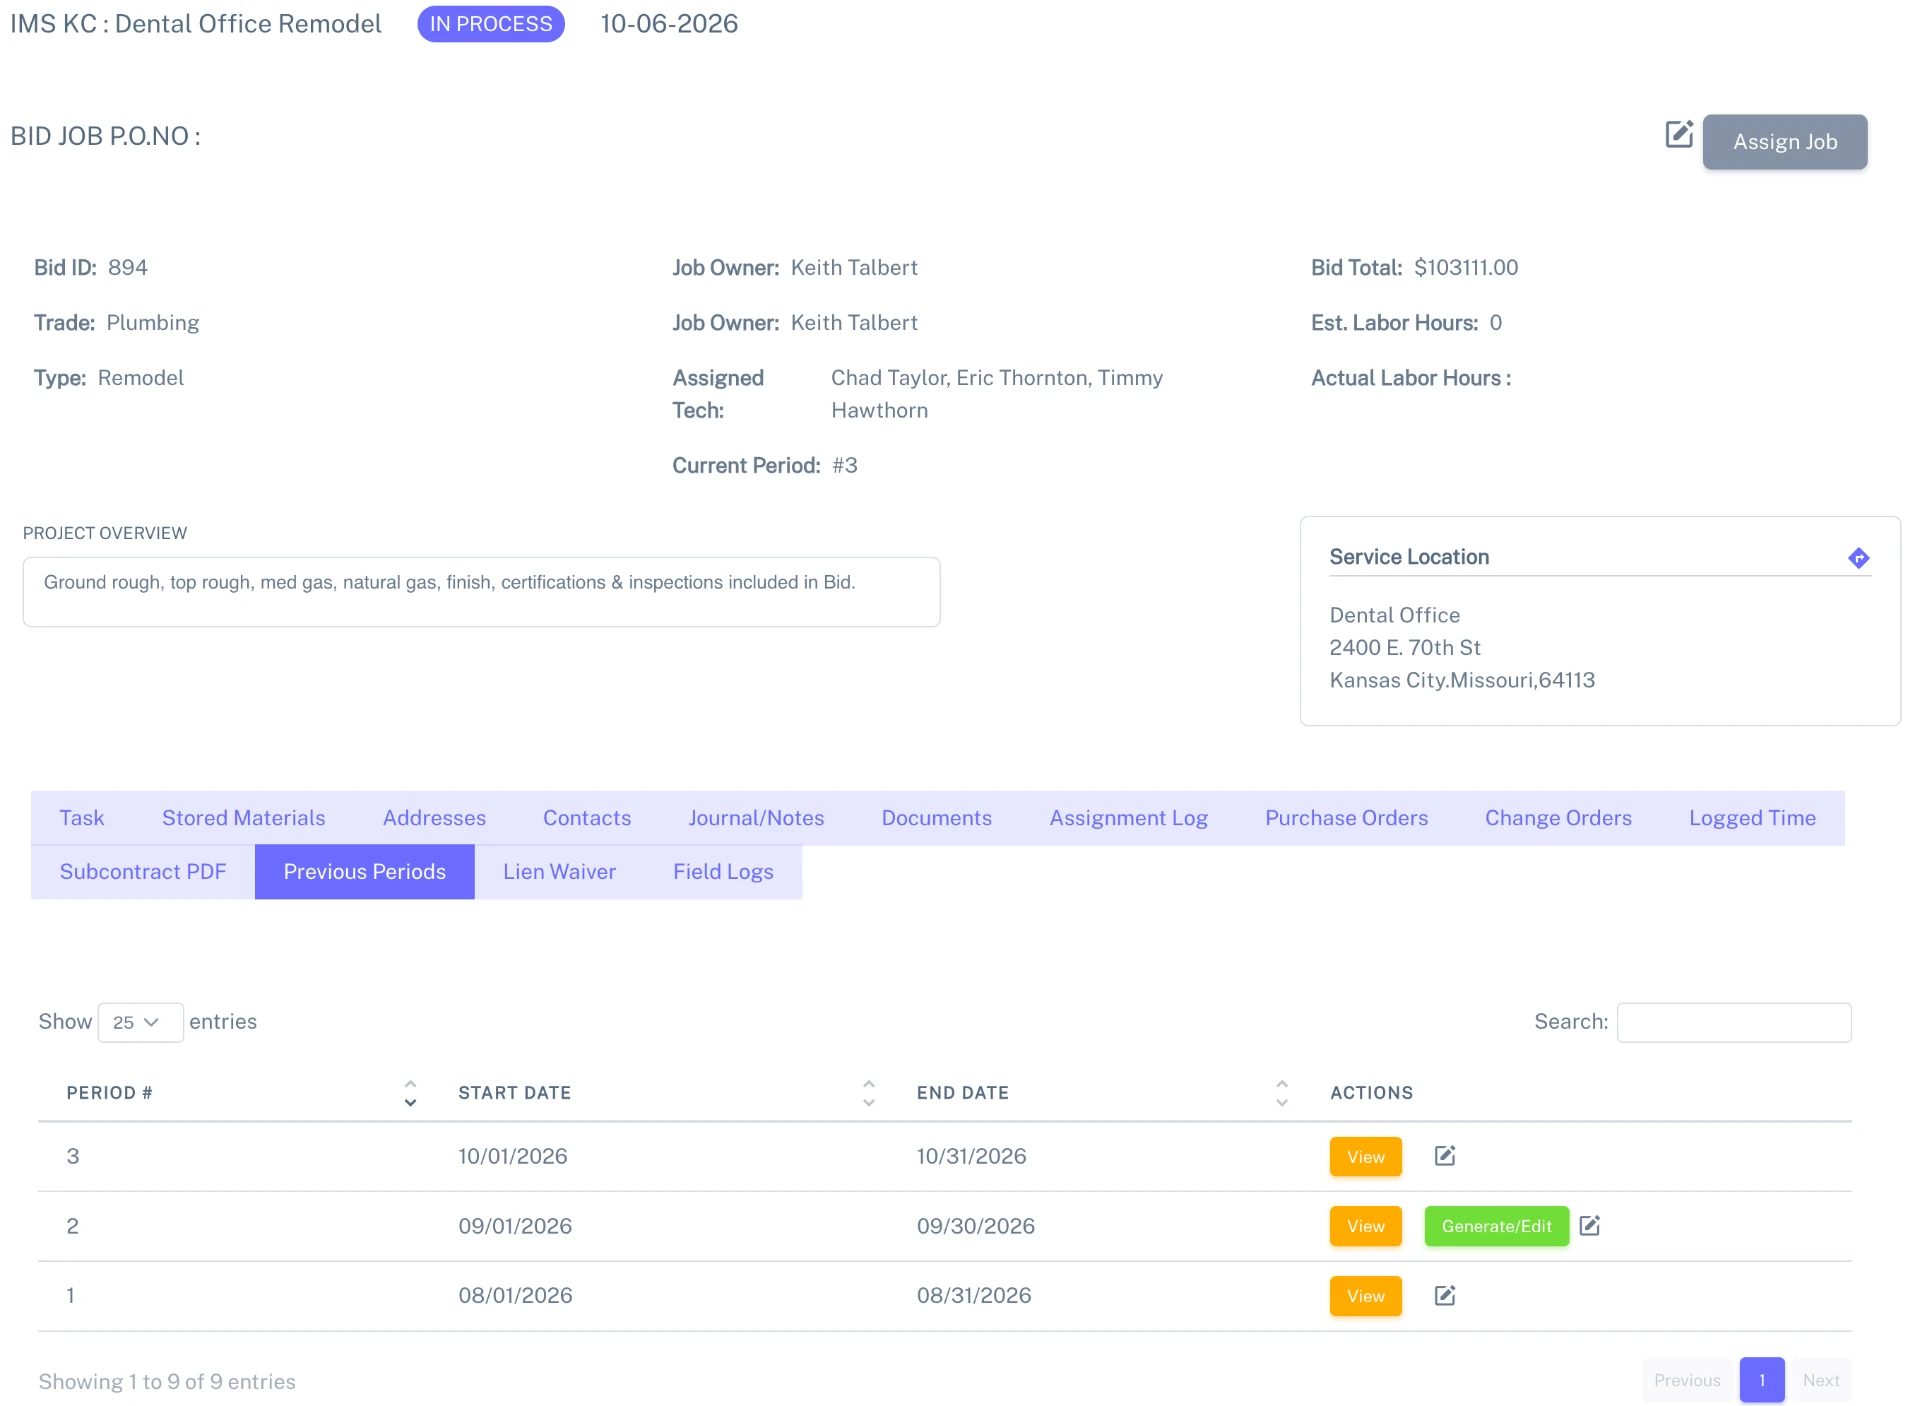Click the Bid Total $103111.00 value
Image resolution: width=1920 pixels, height=1406 pixels.
1466,268
